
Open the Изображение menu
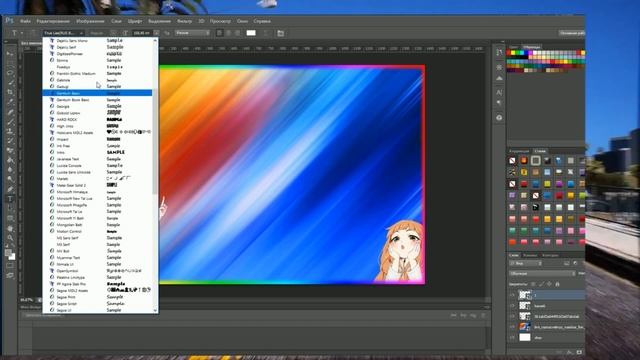[x=90, y=21]
